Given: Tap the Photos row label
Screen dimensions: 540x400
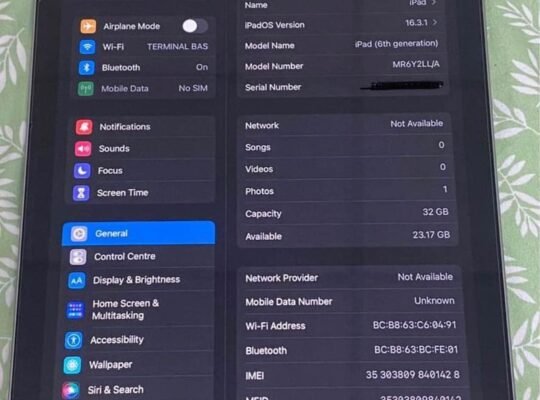Looking at the screenshot, I should [x=260, y=191].
